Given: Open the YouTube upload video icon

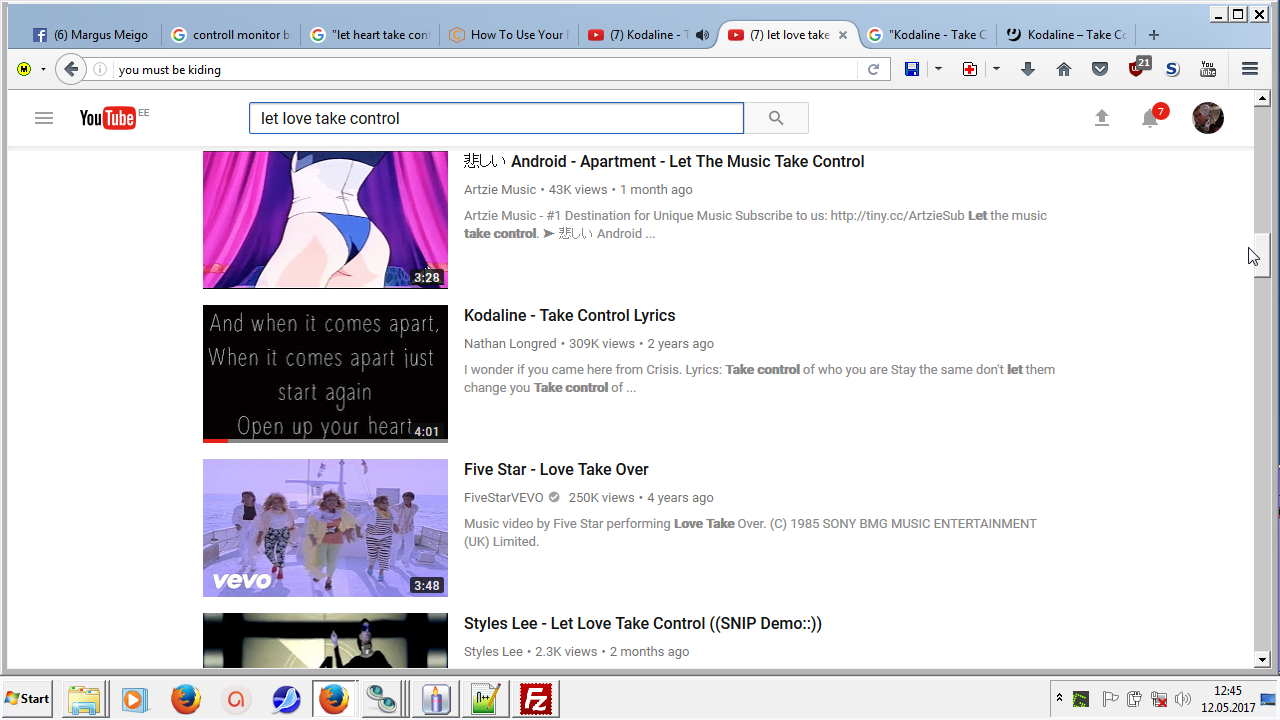Looking at the screenshot, I should 1102,118.
